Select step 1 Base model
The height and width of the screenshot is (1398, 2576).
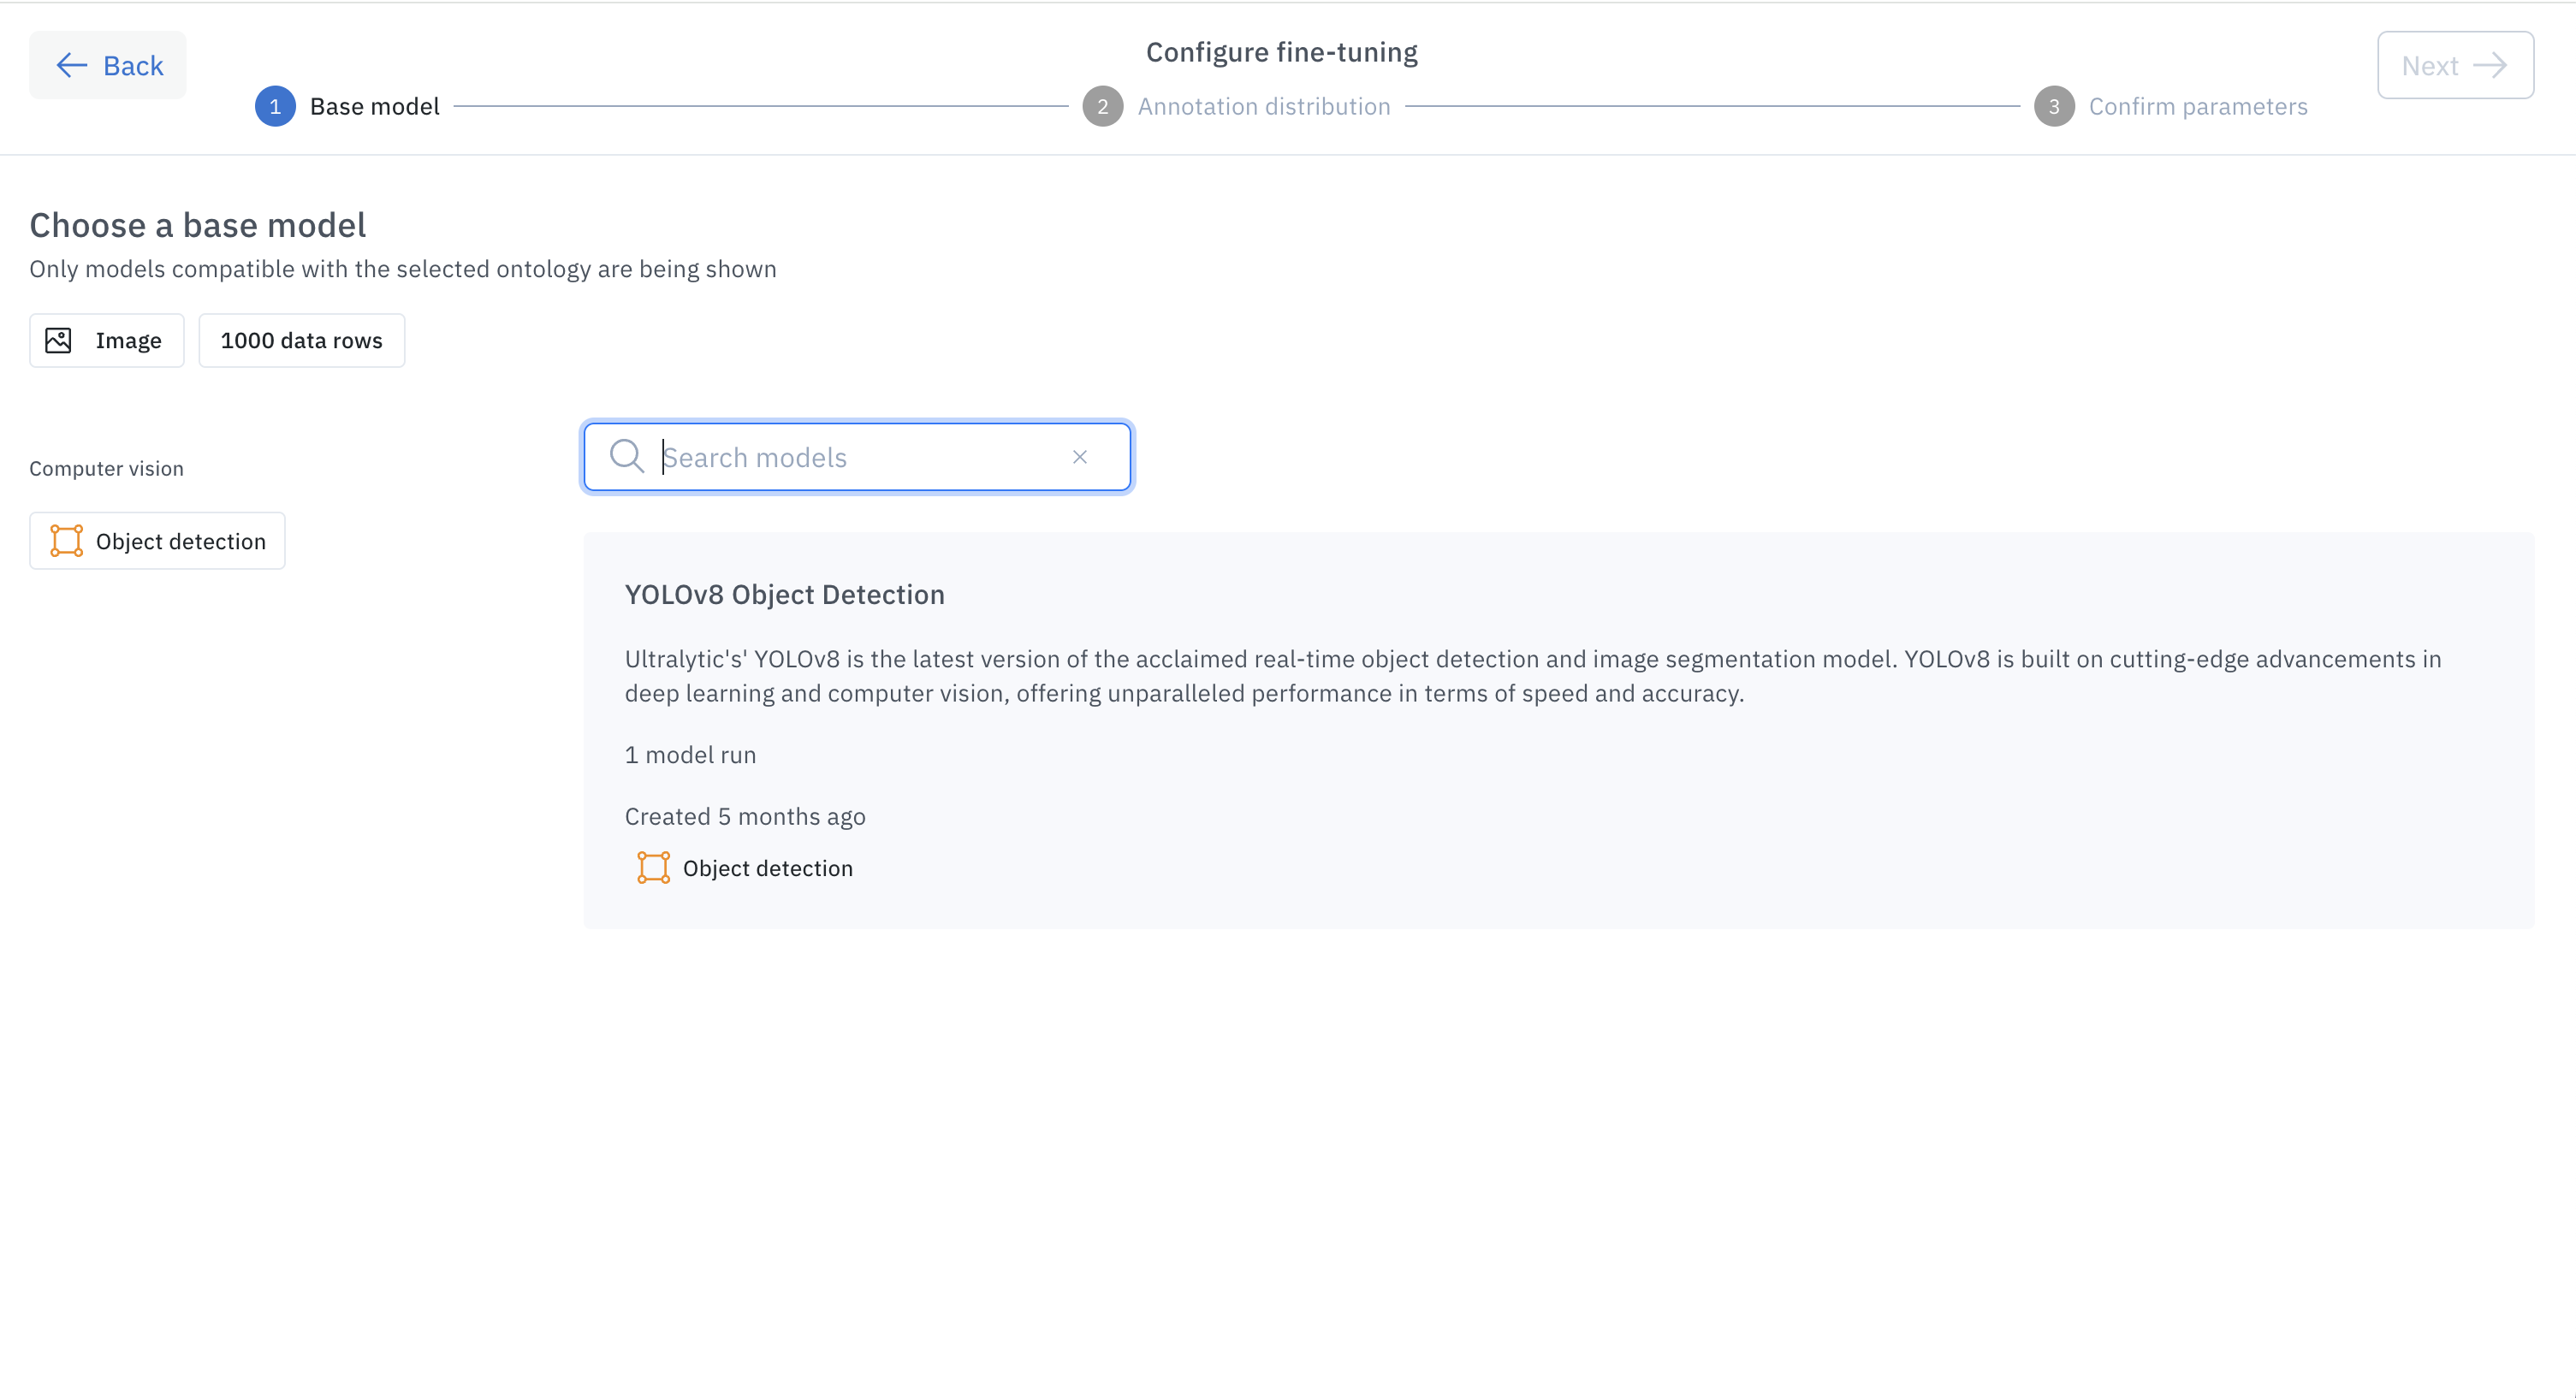tap(347, 107)
